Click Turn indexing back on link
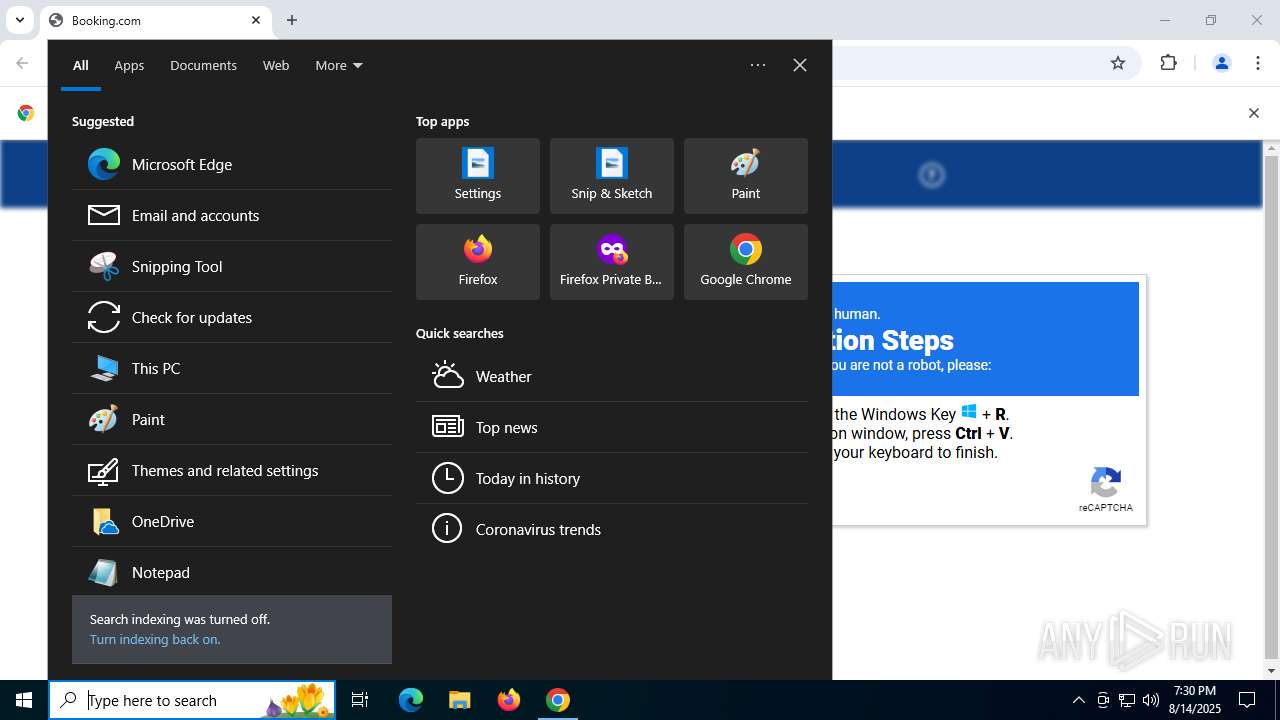The height and width of the screenshot is (720, 1280). (155, 639)
